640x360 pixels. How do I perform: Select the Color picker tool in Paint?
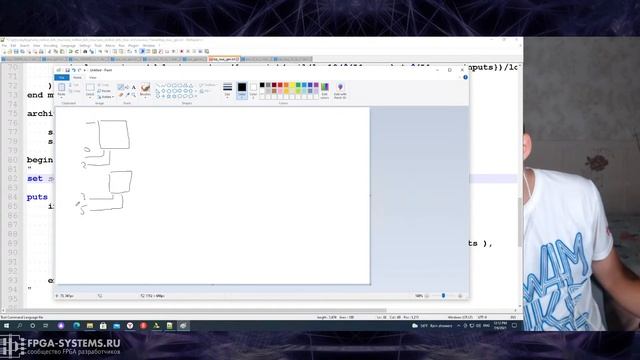point(127,95)
